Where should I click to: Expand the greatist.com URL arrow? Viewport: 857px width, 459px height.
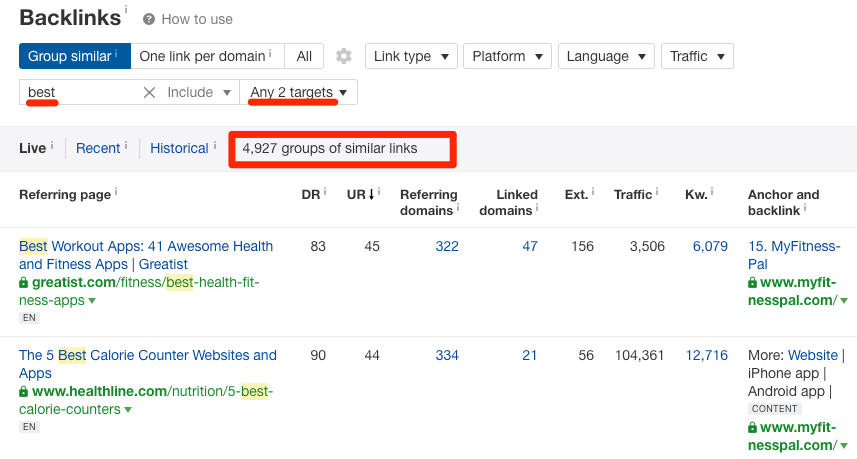92,301
